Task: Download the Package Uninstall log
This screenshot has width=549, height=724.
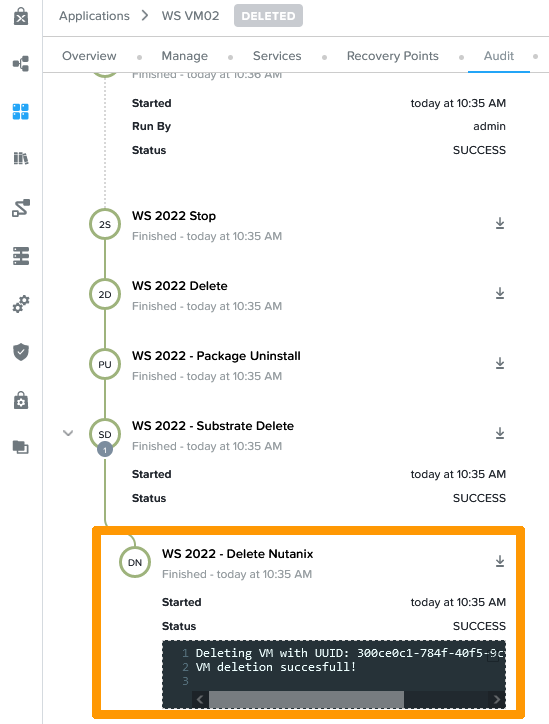Action: coord(500,364)
